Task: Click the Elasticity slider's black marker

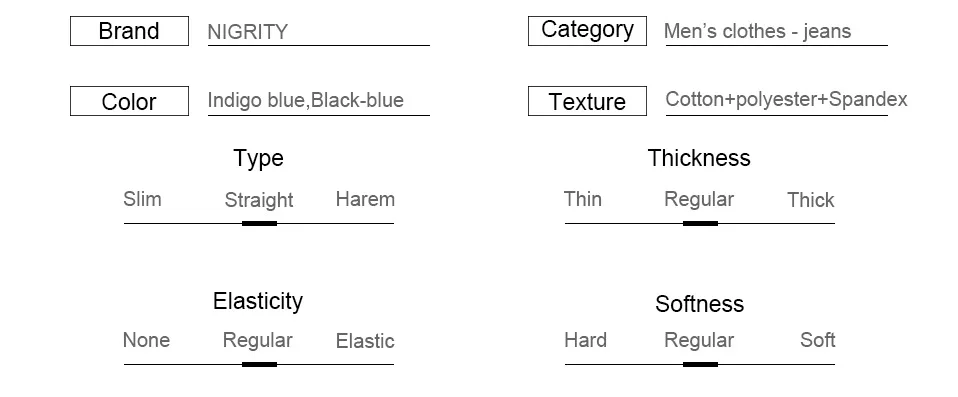Action: tap(260, 365)
